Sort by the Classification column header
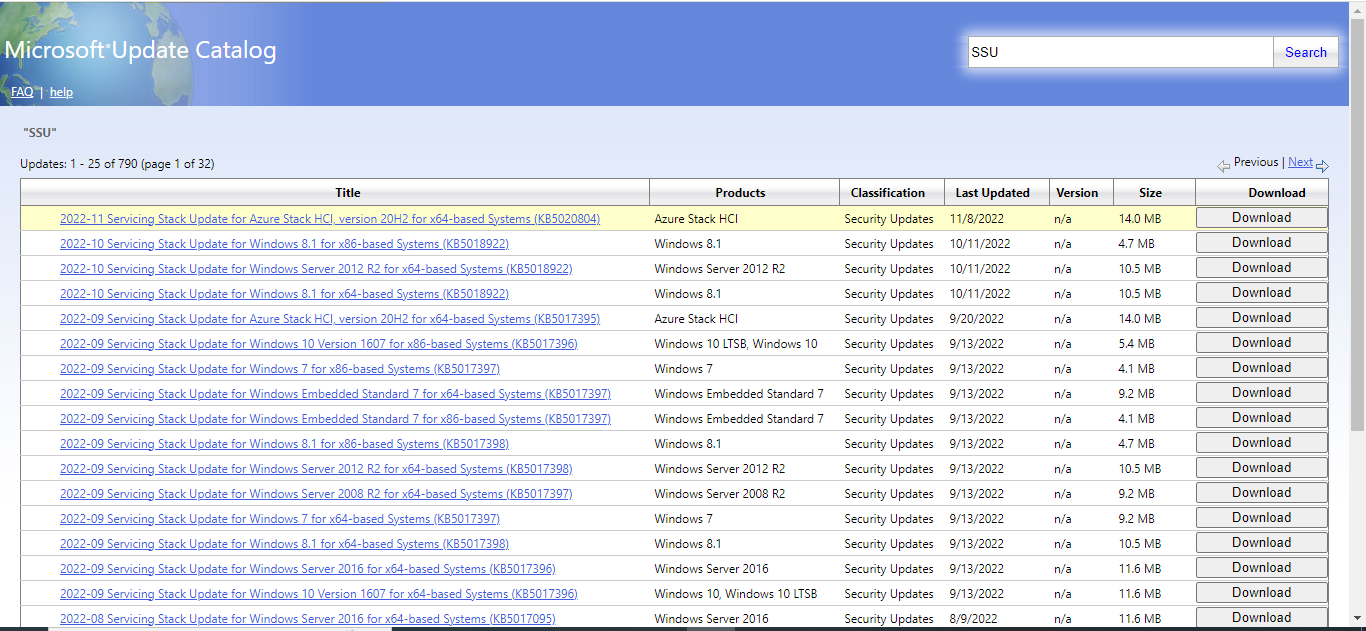This screenshot has width=1366, height=631. pos(888,193)
